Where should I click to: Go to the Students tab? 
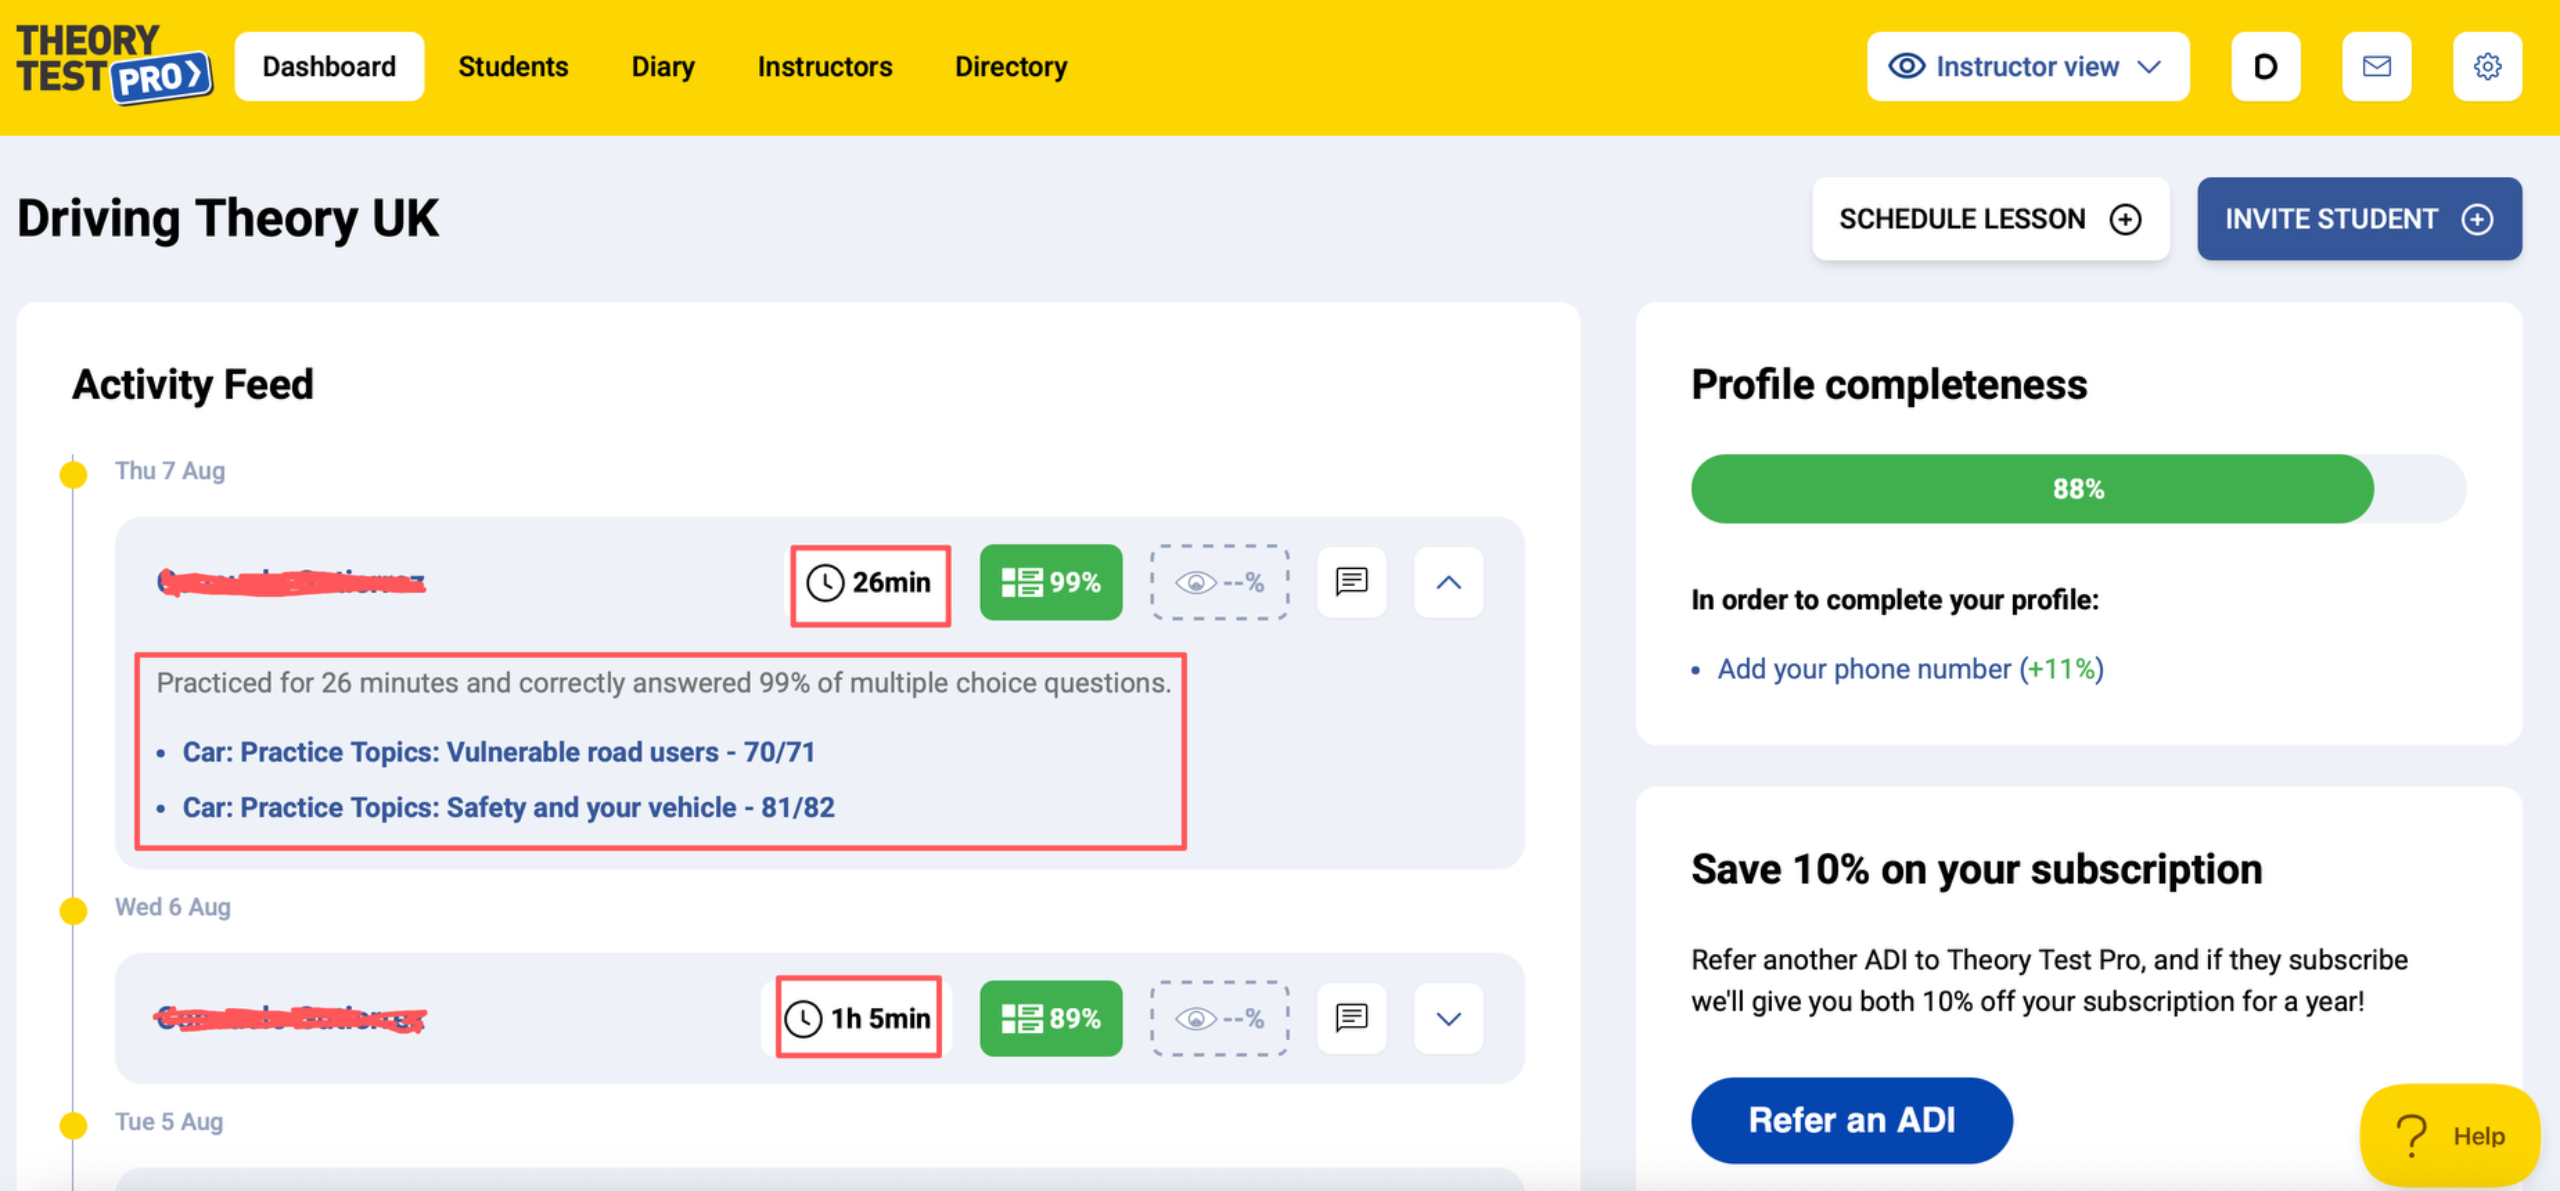click(513, 66)
